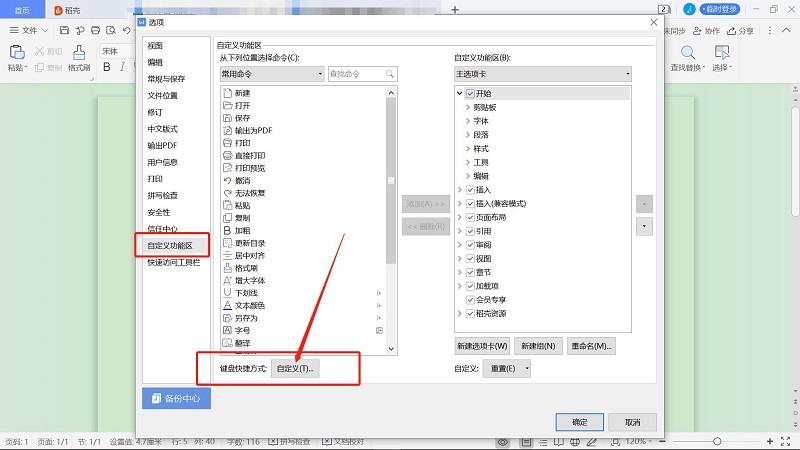The width and height of the screenshot is (800, 450).
Task: Expand the 样式 group
Action: click(x=468, y=148)
